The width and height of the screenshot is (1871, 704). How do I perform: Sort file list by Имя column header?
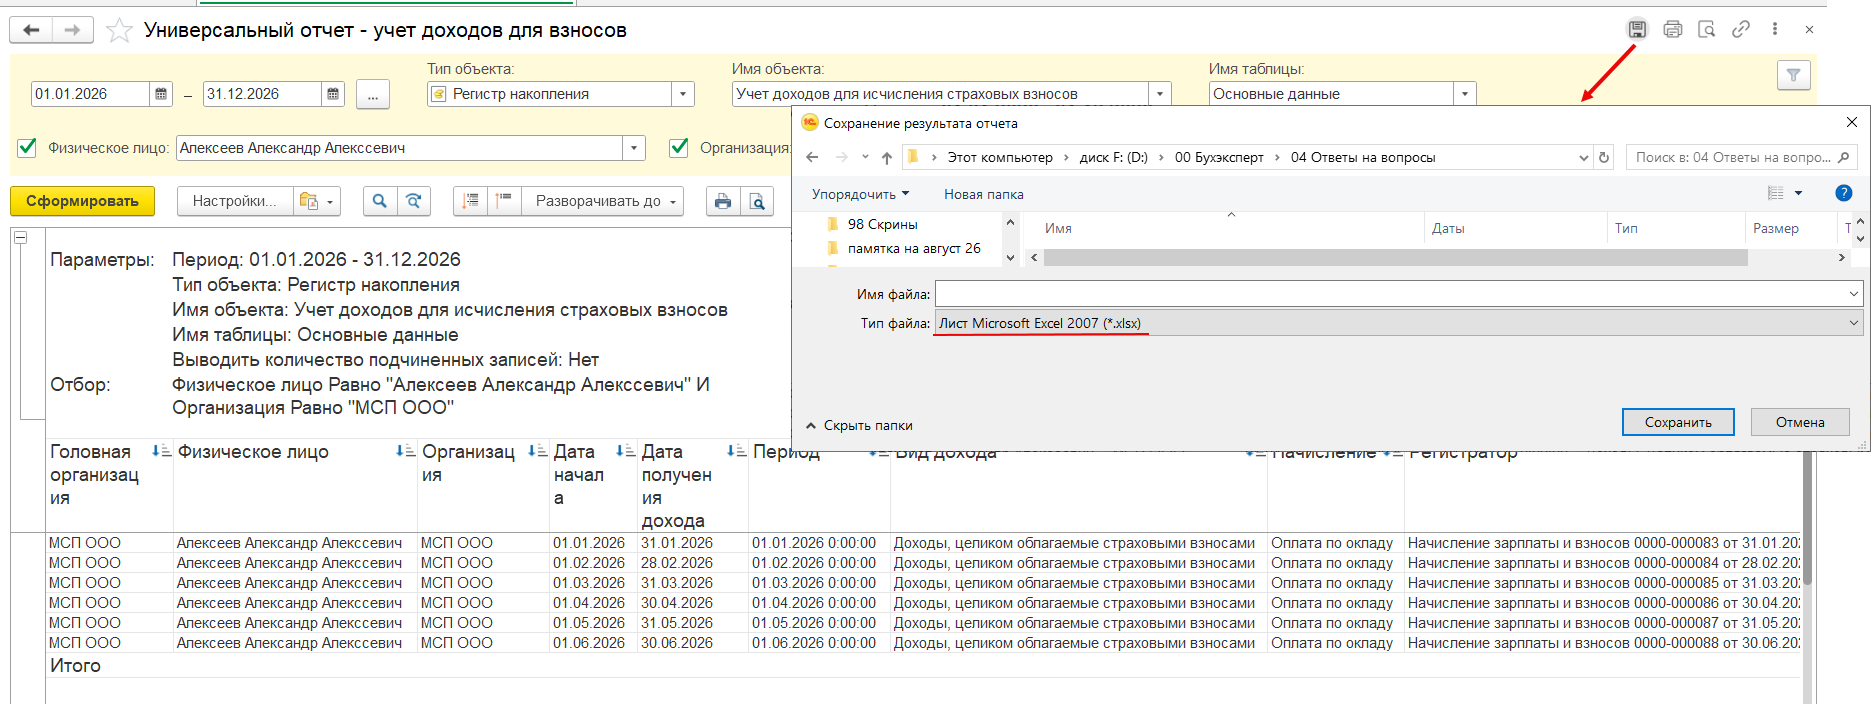[1058, 228]
